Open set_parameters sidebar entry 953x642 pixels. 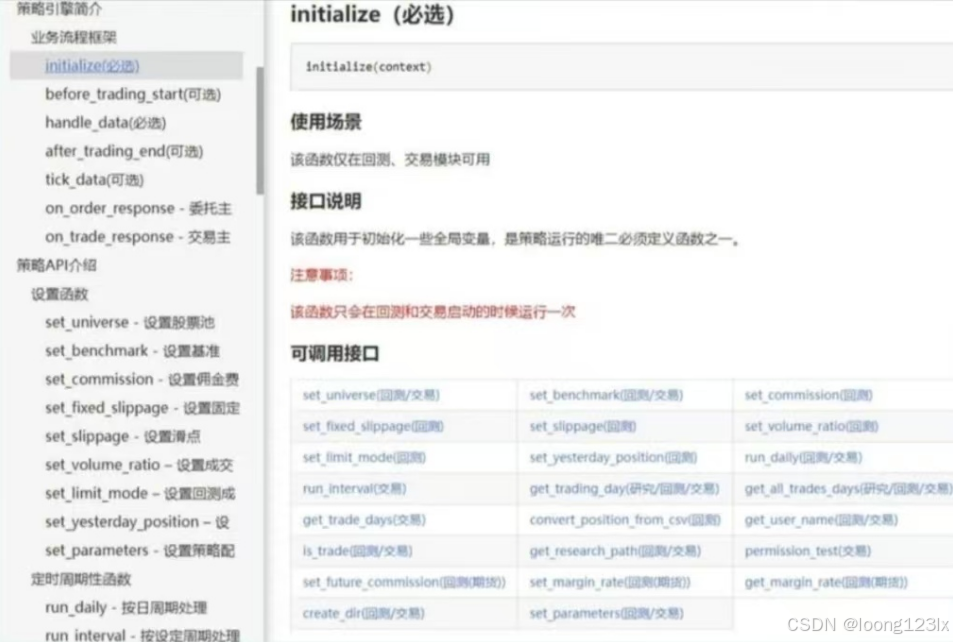tap(140, 551)
